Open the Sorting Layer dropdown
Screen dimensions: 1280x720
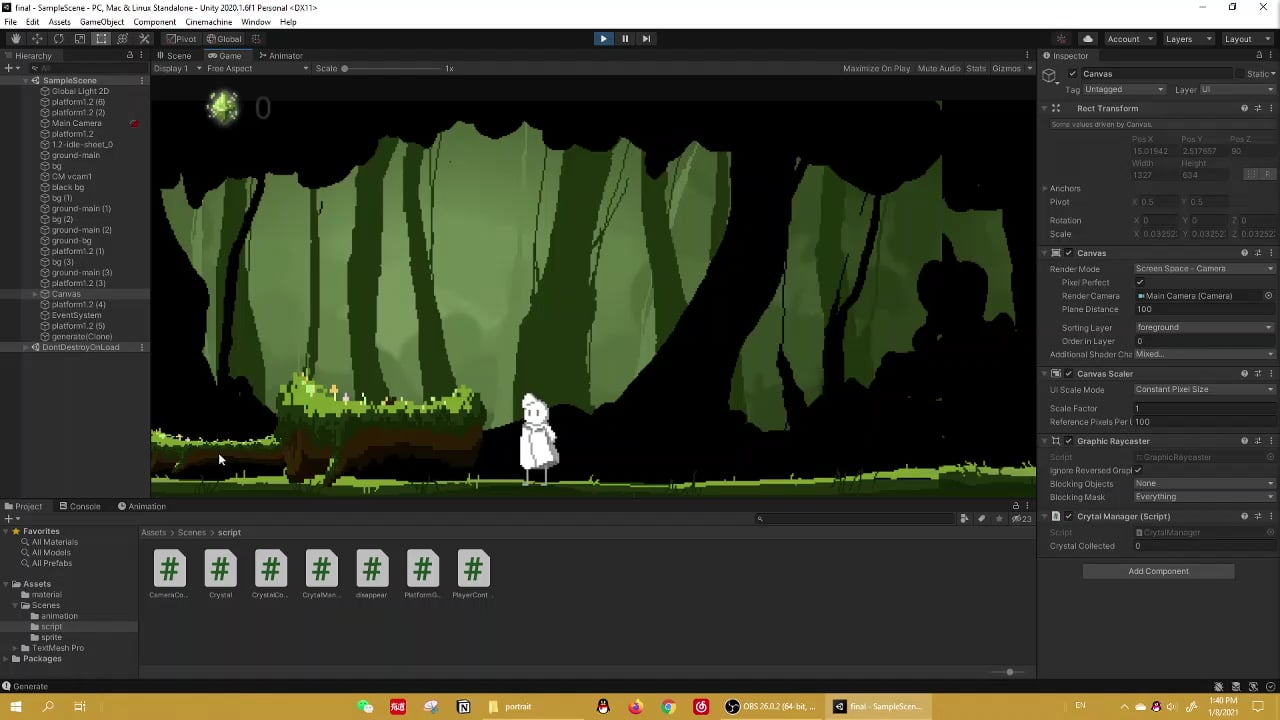[x=1204, y=328]
